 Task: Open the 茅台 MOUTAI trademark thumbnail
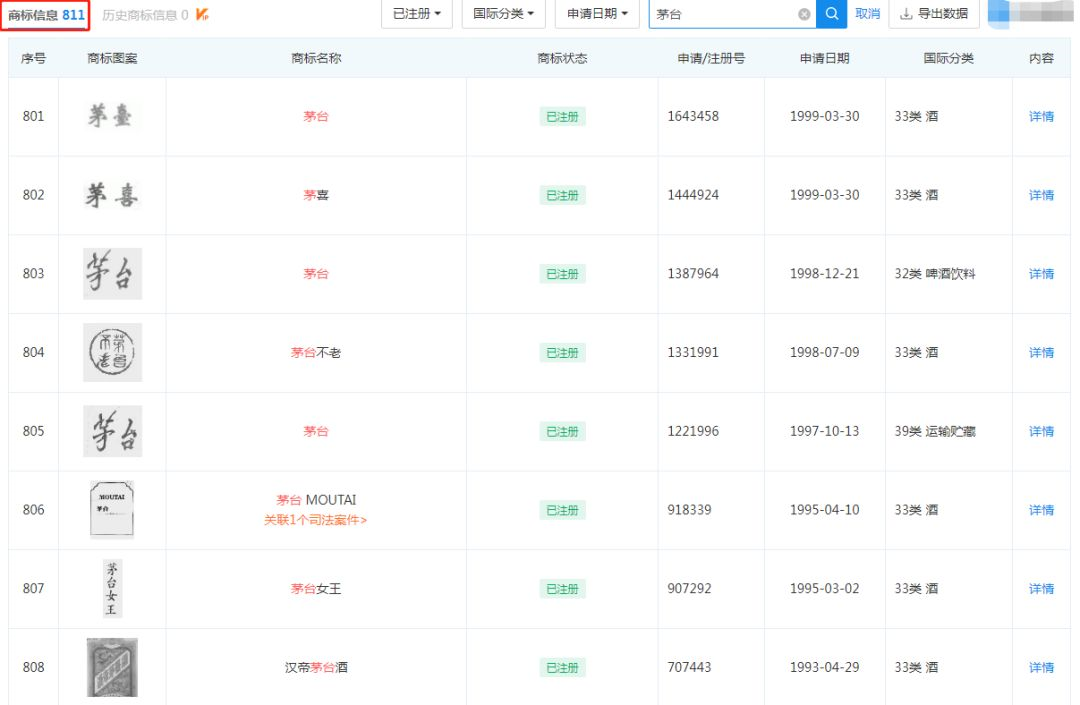point(112,510)
